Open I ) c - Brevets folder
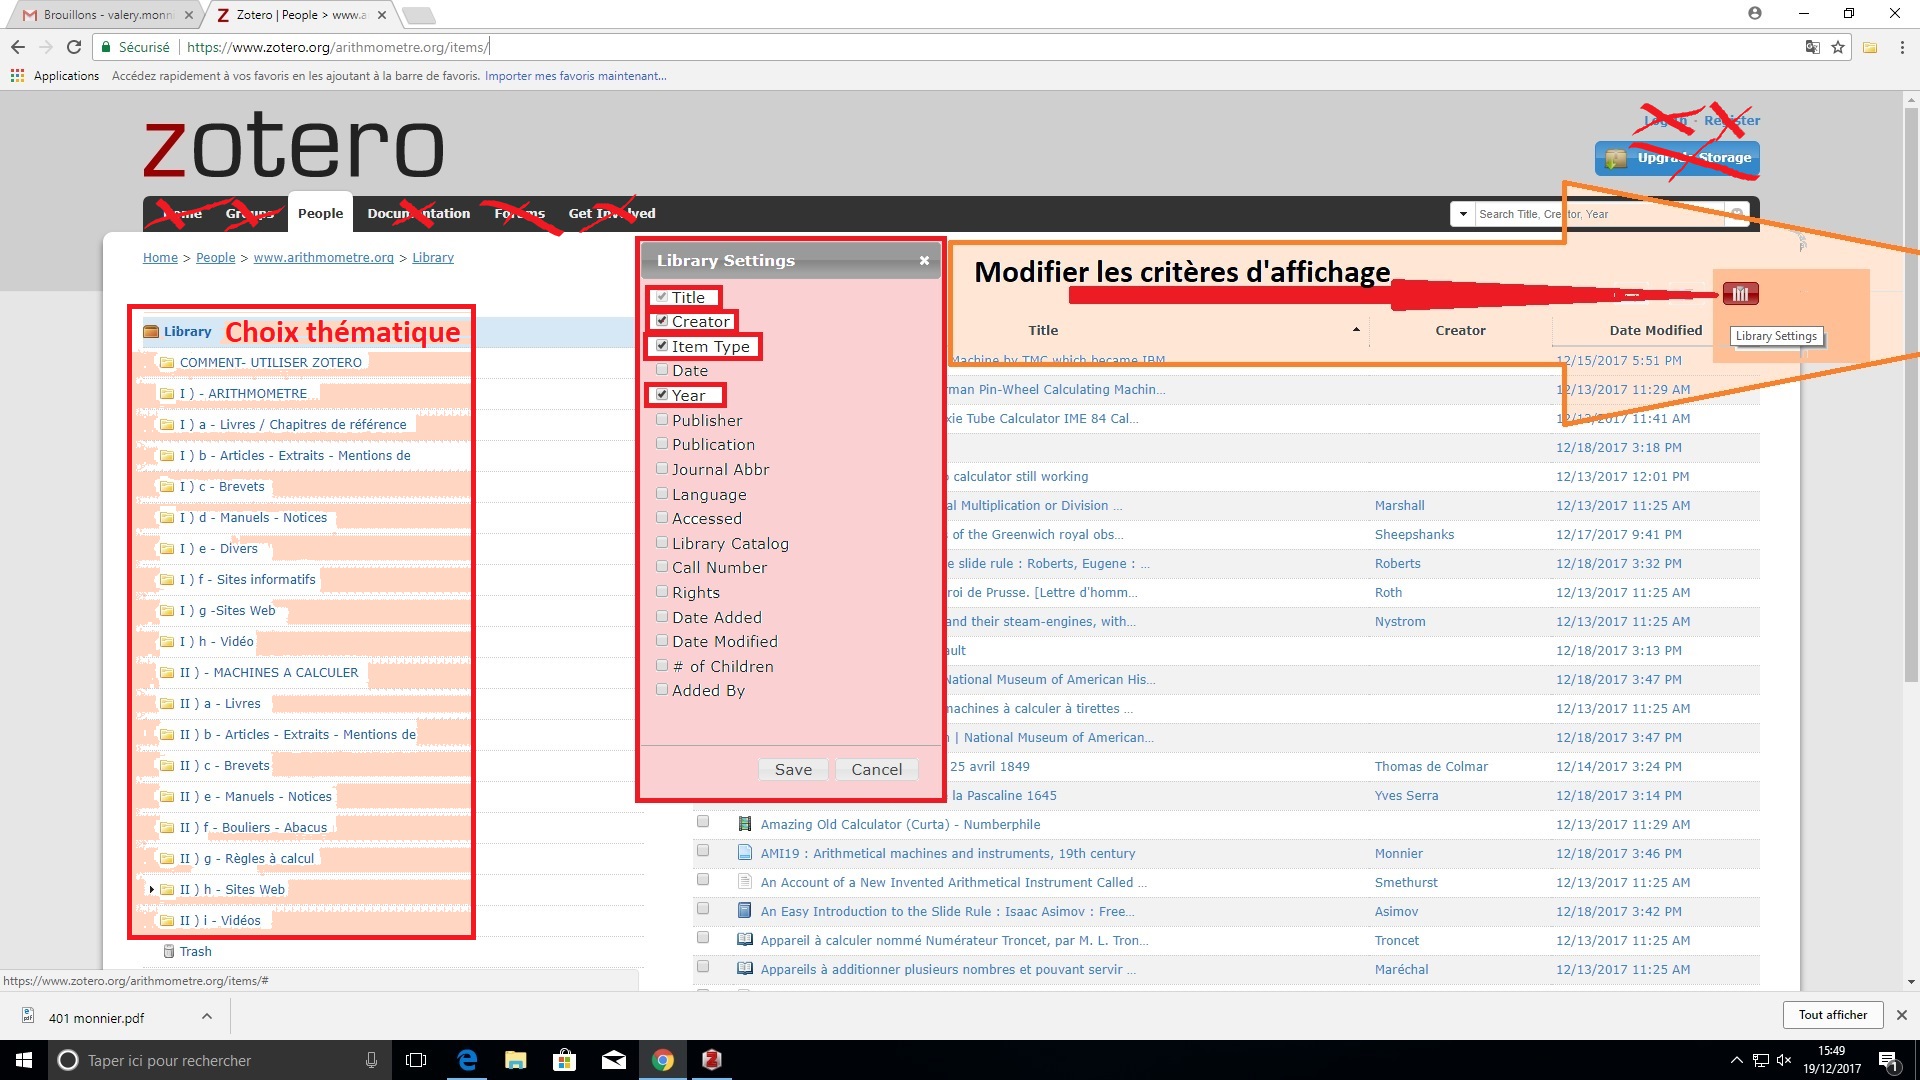This screenshot has width=1920, height=1080. (222, 486)
